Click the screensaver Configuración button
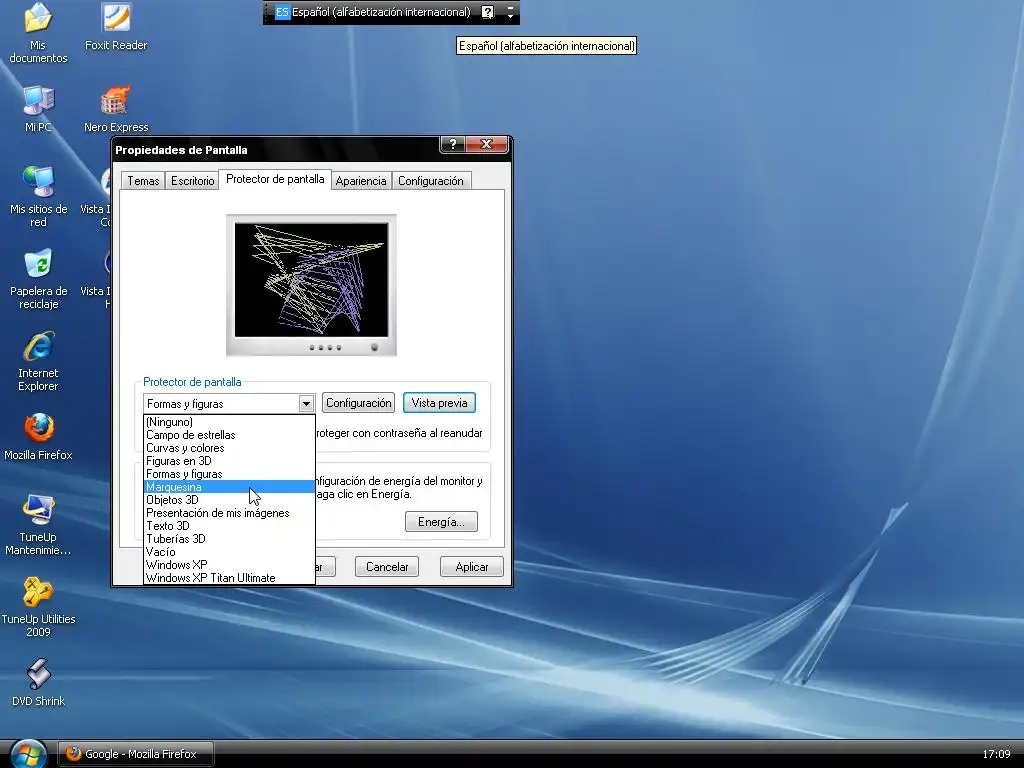The width and height of the screenshot is (1024, 768). coord(359,403)
